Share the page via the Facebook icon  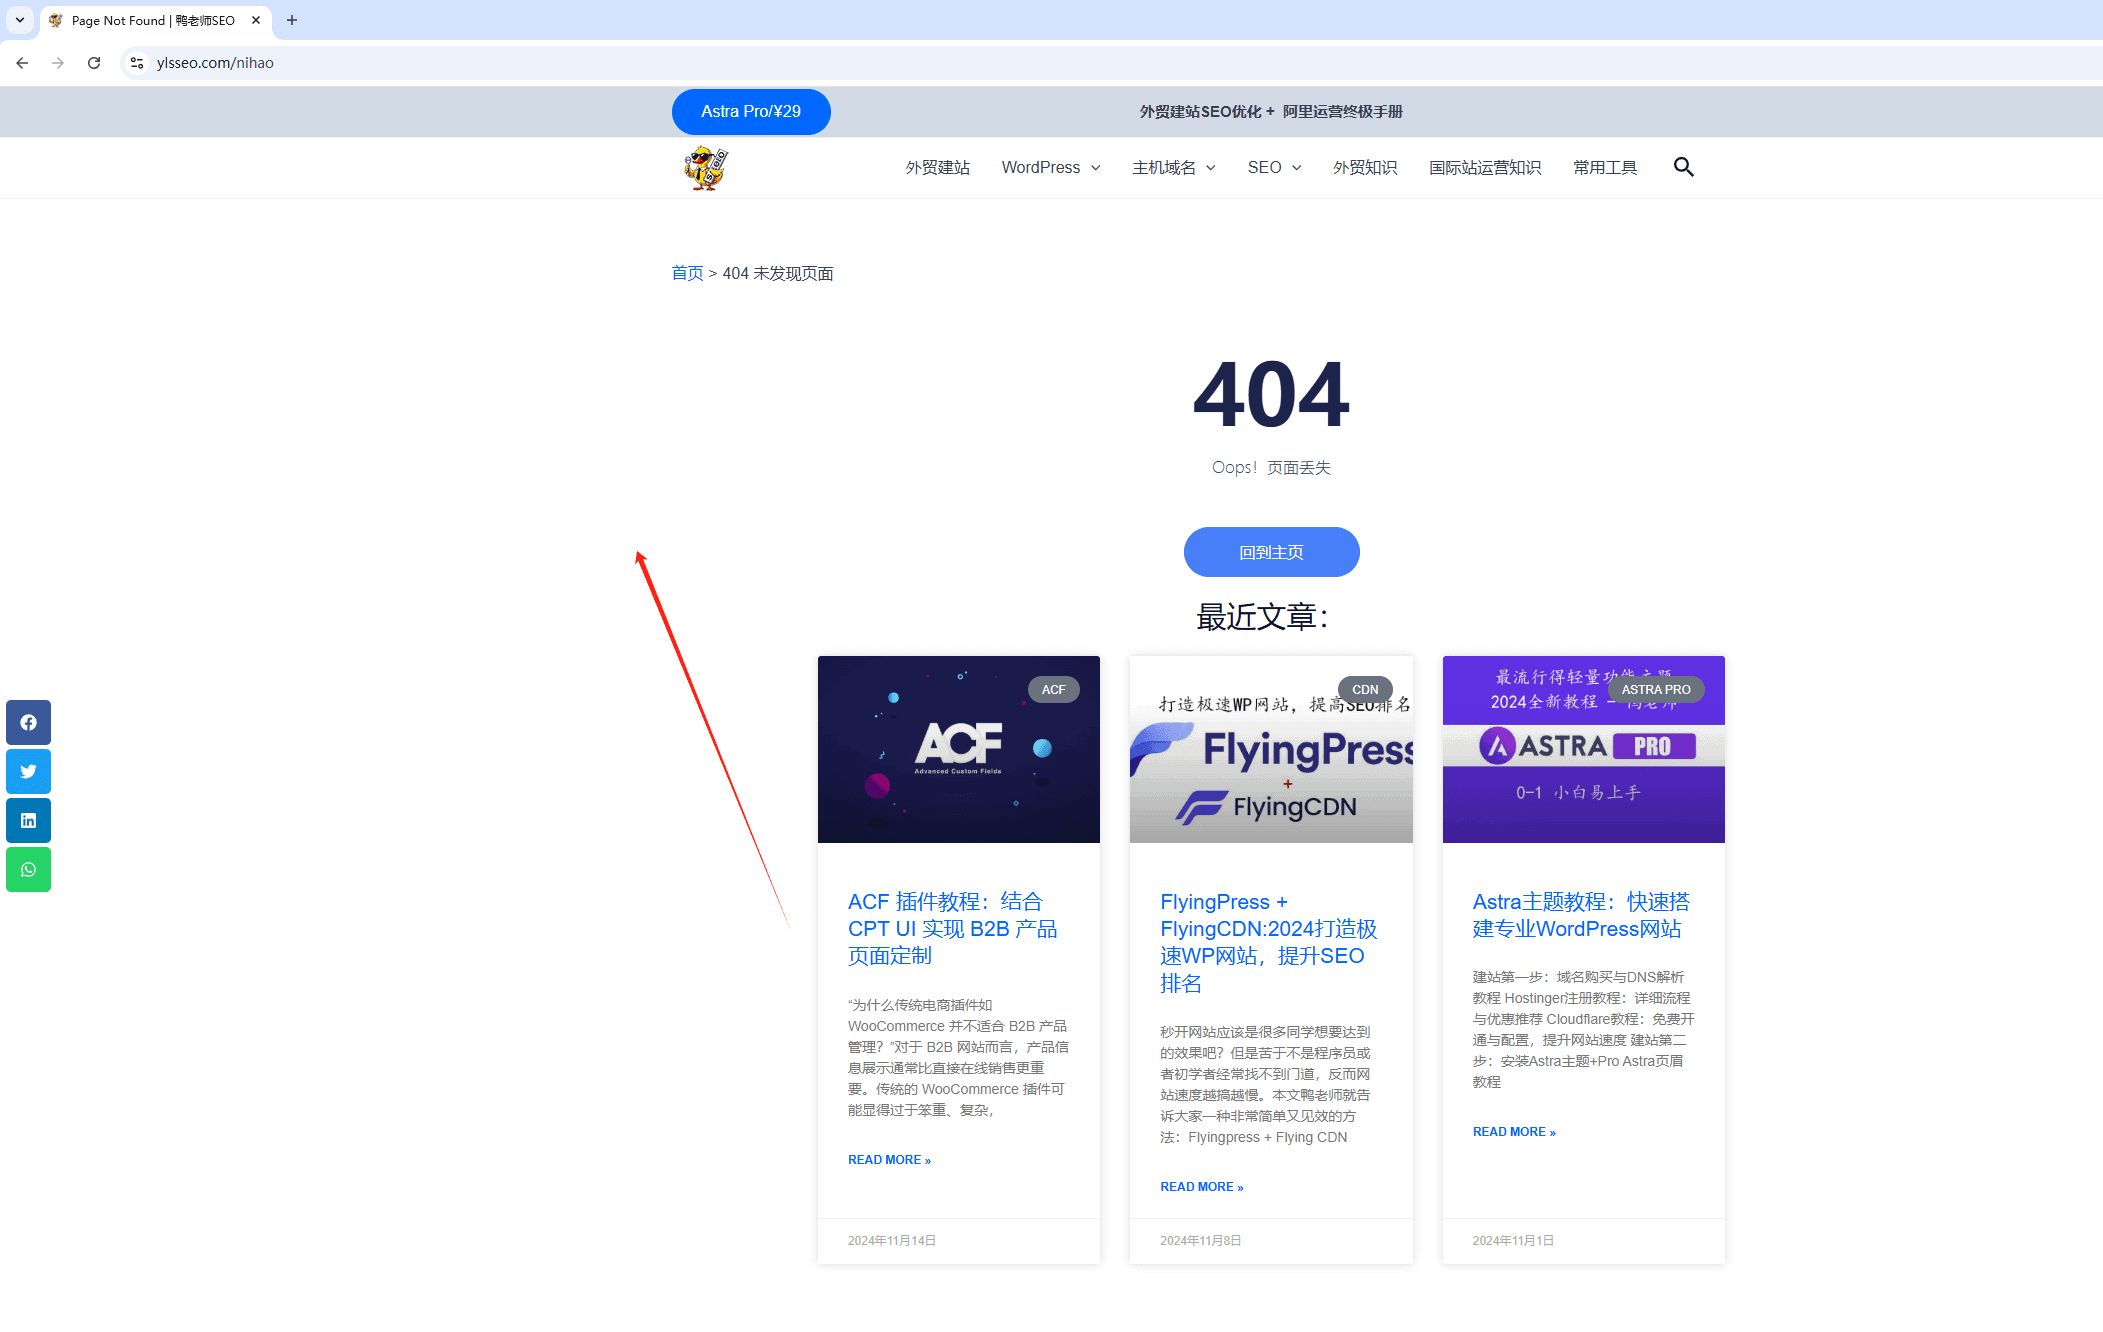28,722
